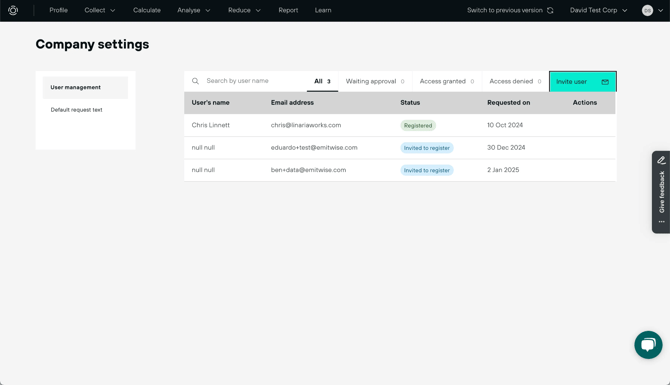
Task: Click the date 2 Jan 2025
Action: coord(503,170)
